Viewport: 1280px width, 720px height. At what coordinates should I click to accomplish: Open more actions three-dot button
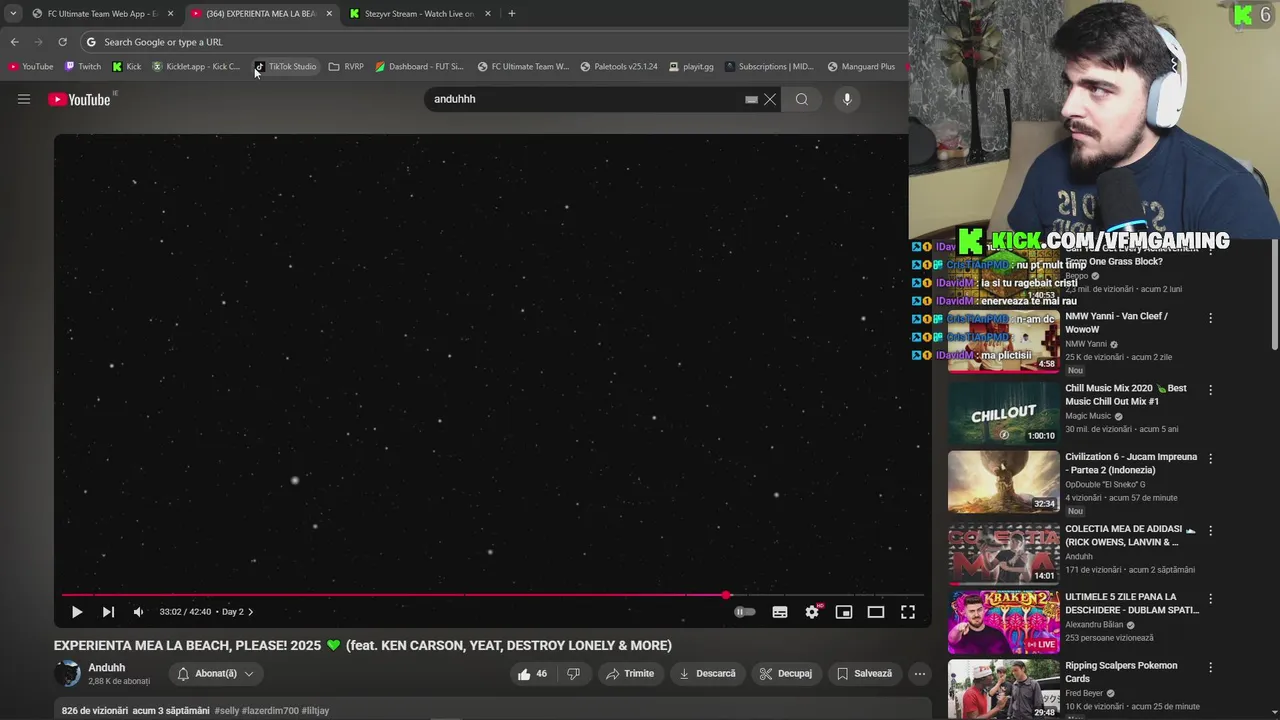tap(920, 674)
